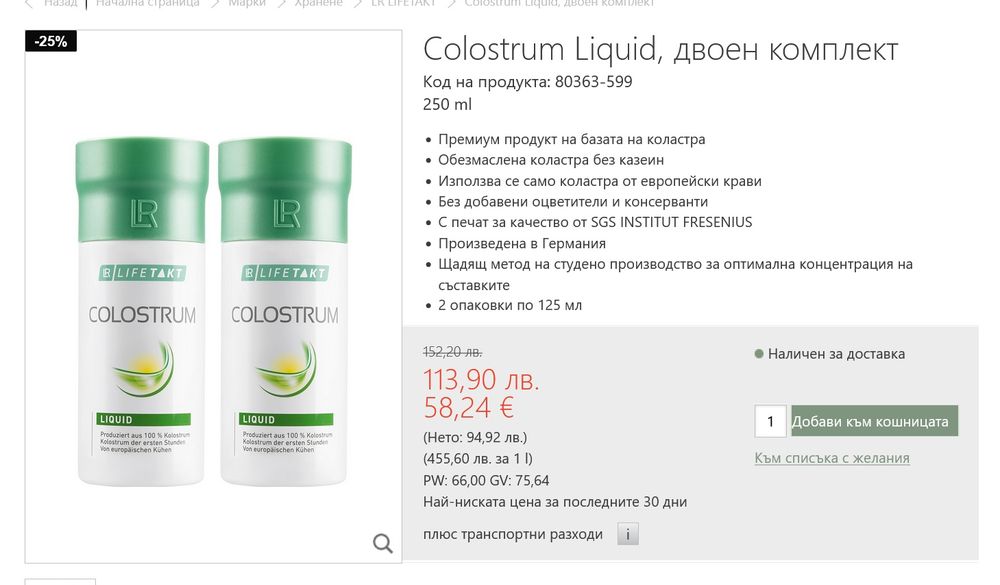Viewport: 1000px width, 585px height.
Task: Add product with Добави към кошницата button
Action: [x=874, y=421]
